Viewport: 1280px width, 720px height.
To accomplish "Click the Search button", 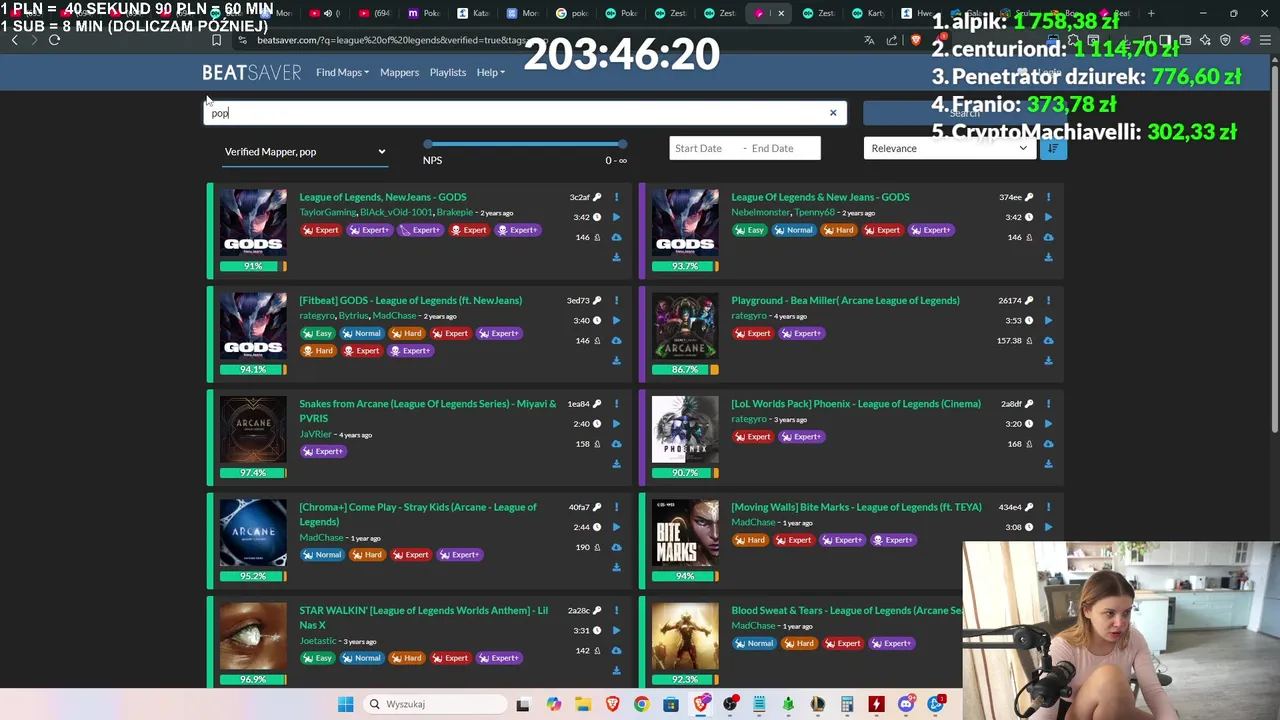I will point(964,113).
